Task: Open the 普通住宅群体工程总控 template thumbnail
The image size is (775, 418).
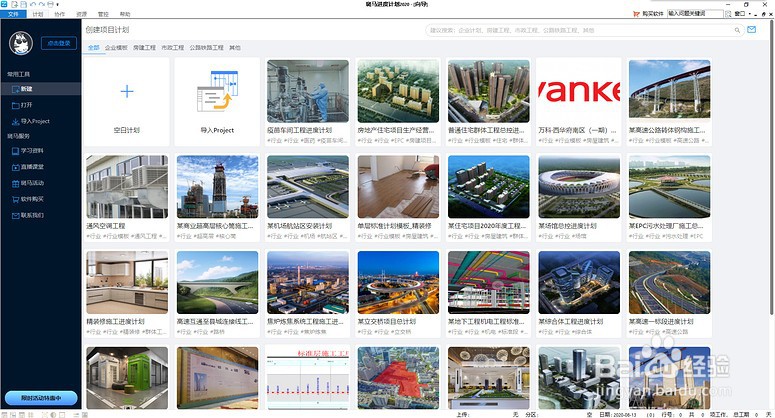Action: (x=489, y=91)
